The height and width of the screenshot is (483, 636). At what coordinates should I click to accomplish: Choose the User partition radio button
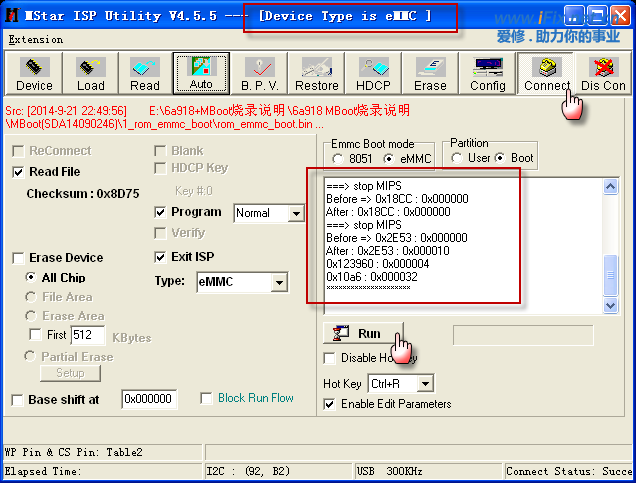(458, 158)
